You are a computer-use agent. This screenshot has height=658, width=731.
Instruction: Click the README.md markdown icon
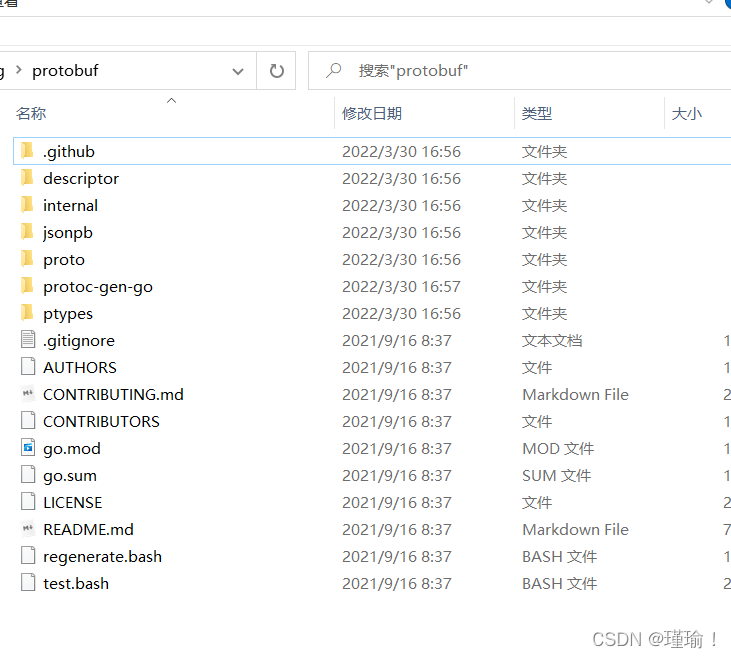point(28,528)
